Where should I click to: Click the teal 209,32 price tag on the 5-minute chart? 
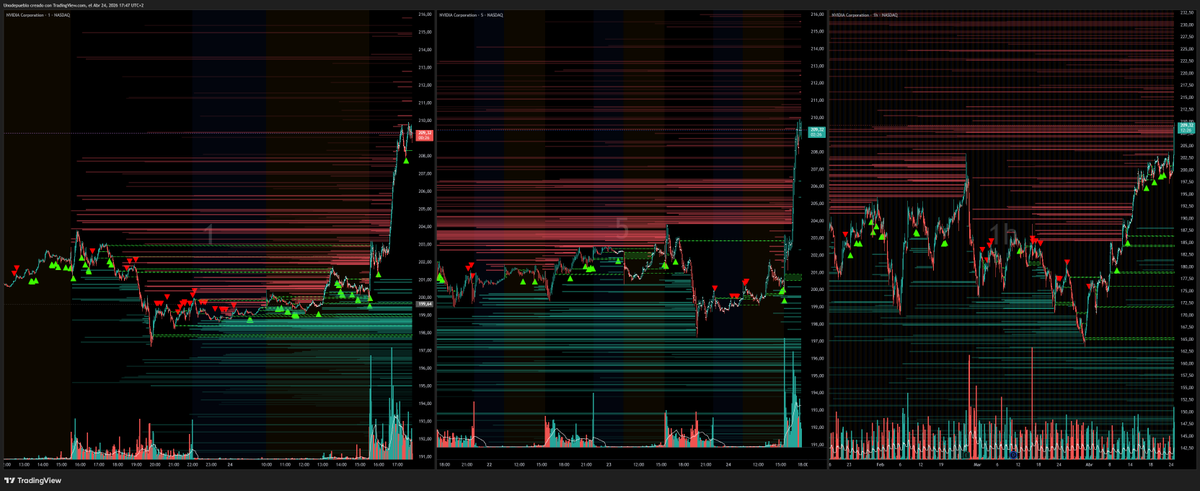(x=816, y=131)
